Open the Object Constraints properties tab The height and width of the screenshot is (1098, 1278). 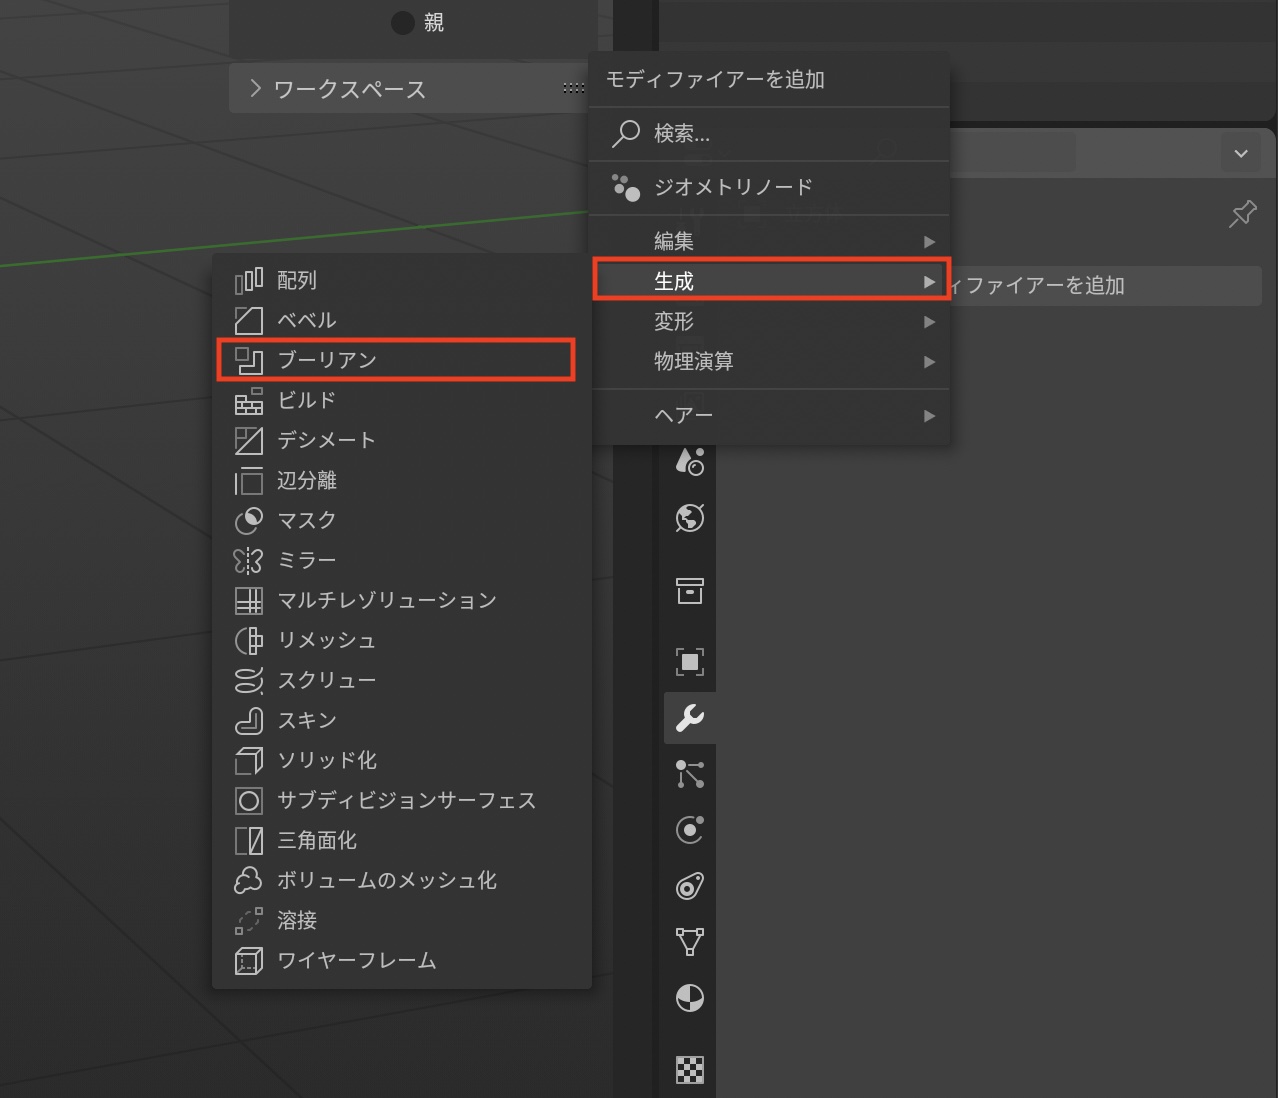tap(690, 886)
